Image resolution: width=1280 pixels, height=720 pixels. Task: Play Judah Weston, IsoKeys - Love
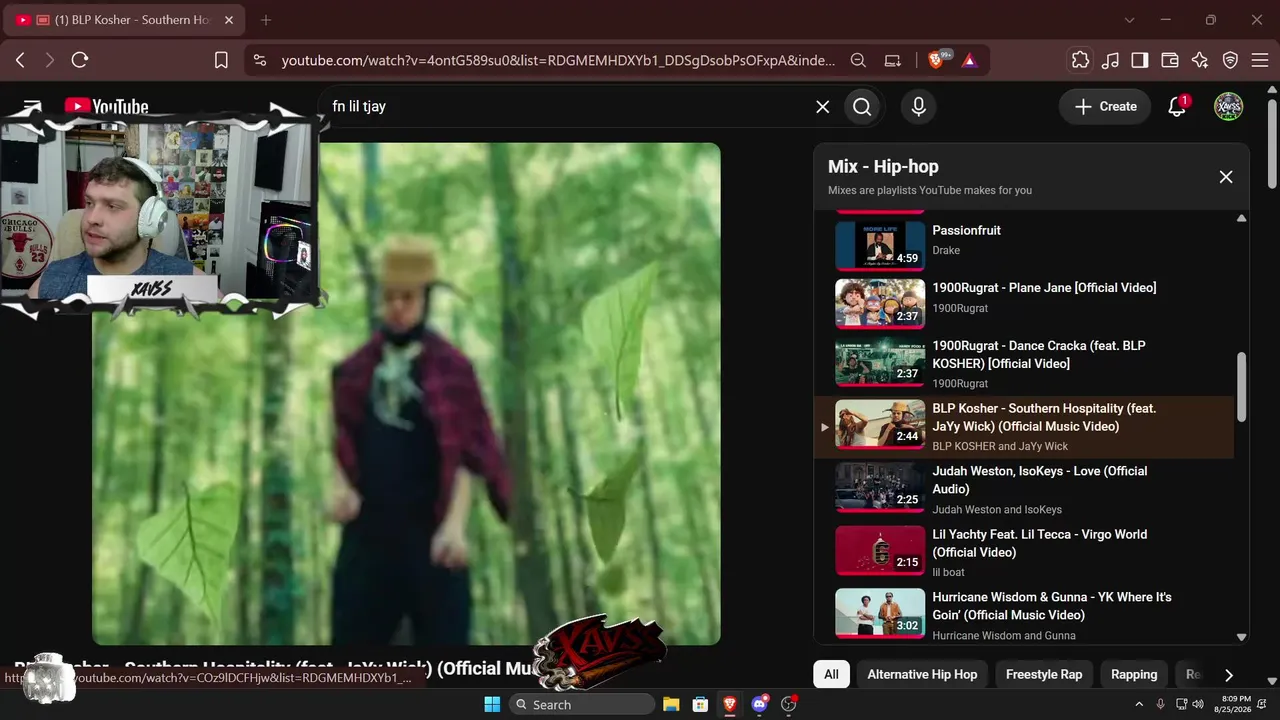pos(1024,490)
